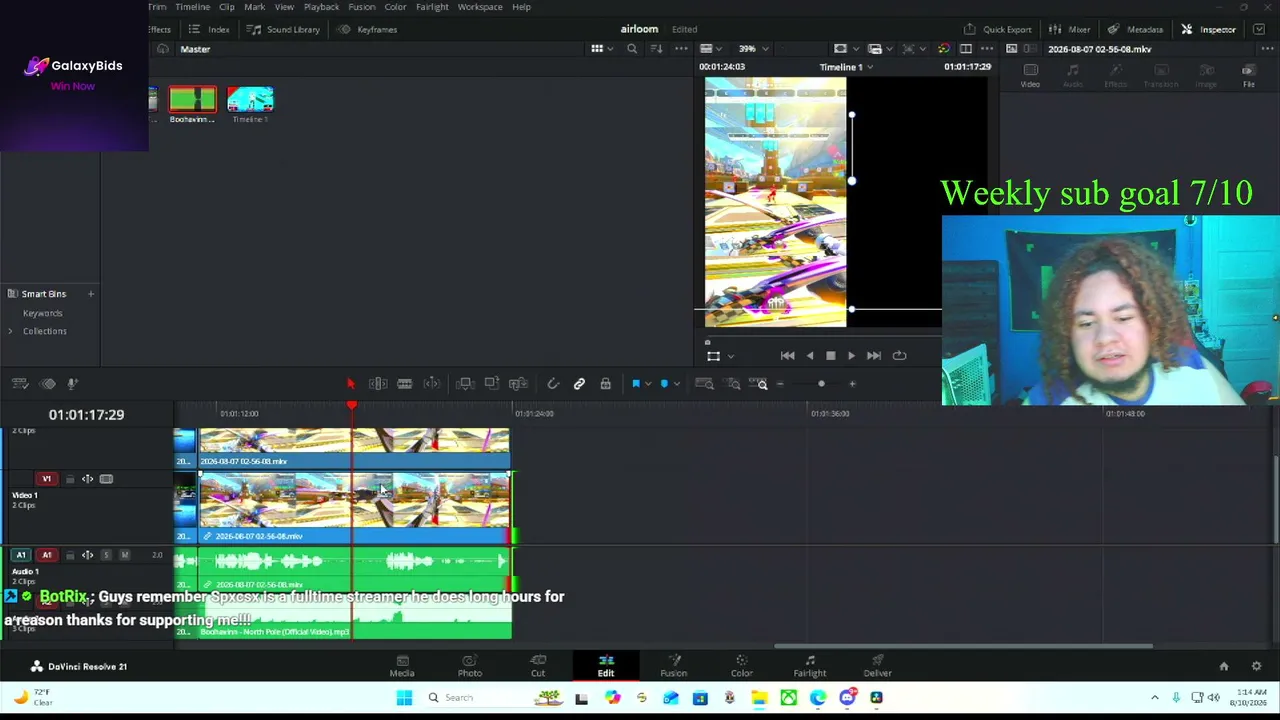The width and height of the screenshot is (1280, 720).
Task: Open the Playback menu
Action: pos(321,7)
